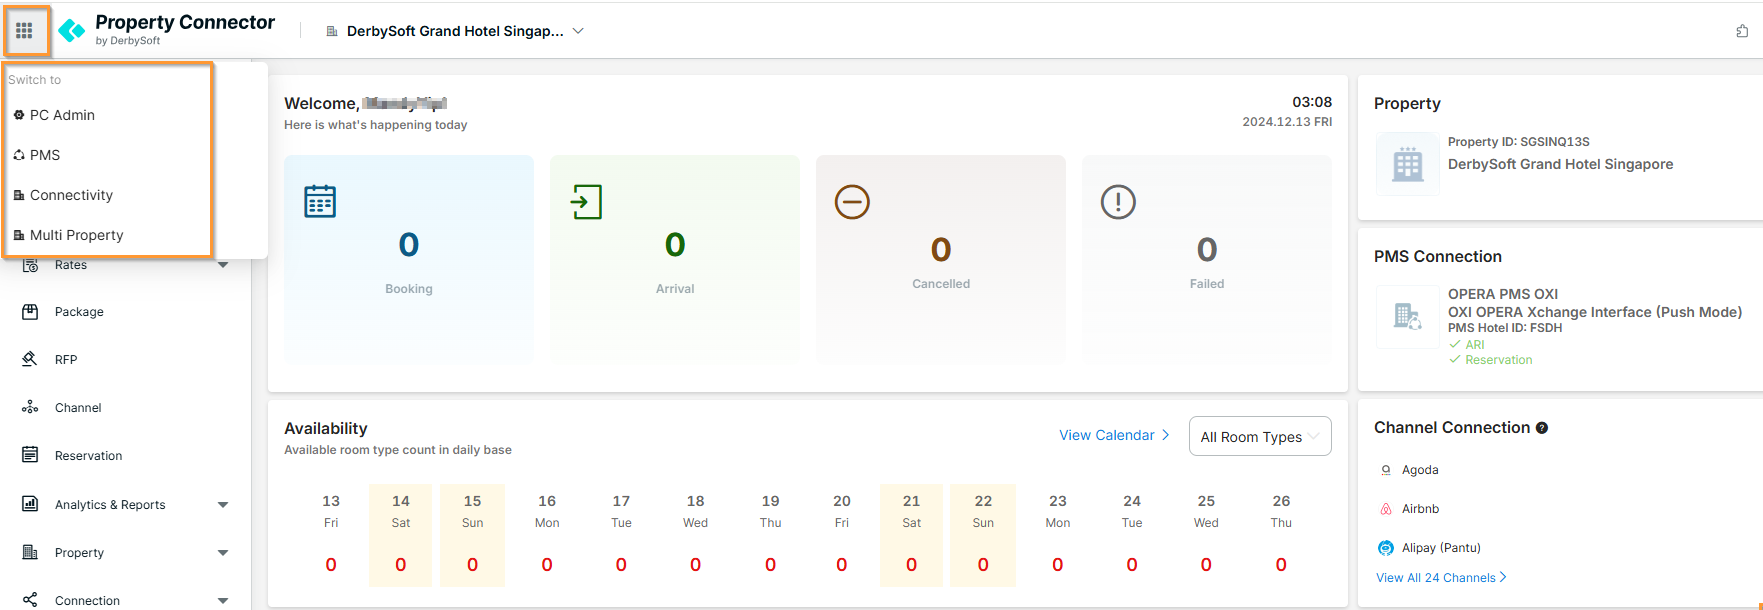Open the Alipay (Pantu) channel entry
Image resolution: width=1763 pixels, height=610 pixels.
tap(1441, 548)
